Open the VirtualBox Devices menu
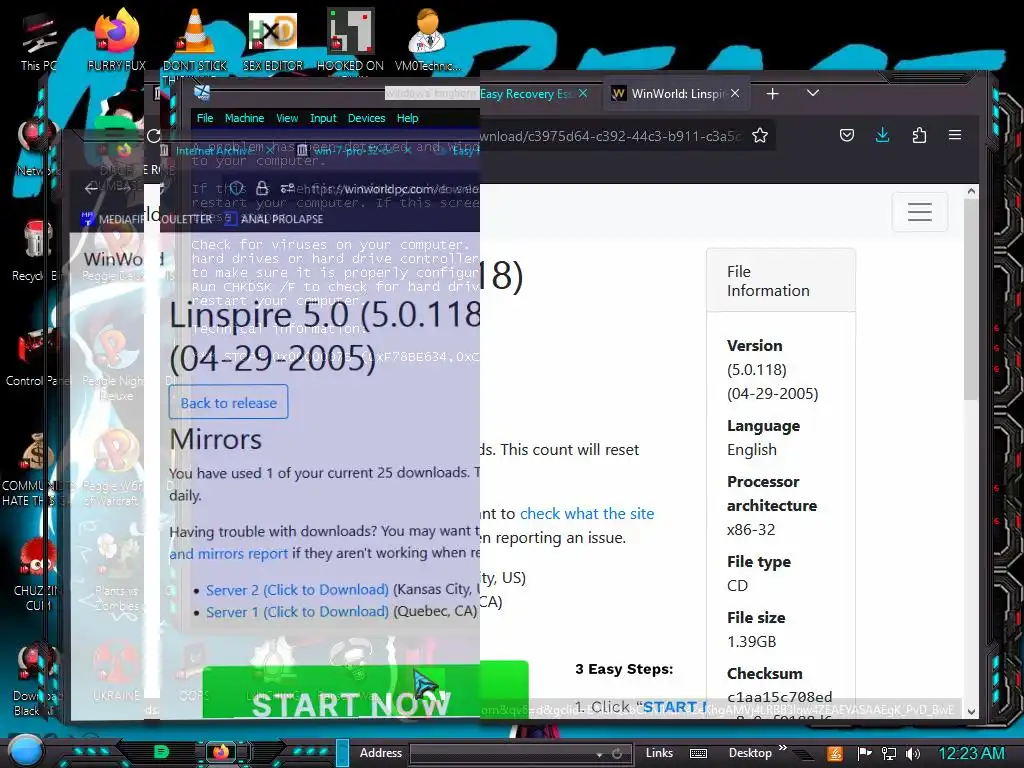Image resolution: width=1024 pixels, height=768 pixels. (366, 118)
